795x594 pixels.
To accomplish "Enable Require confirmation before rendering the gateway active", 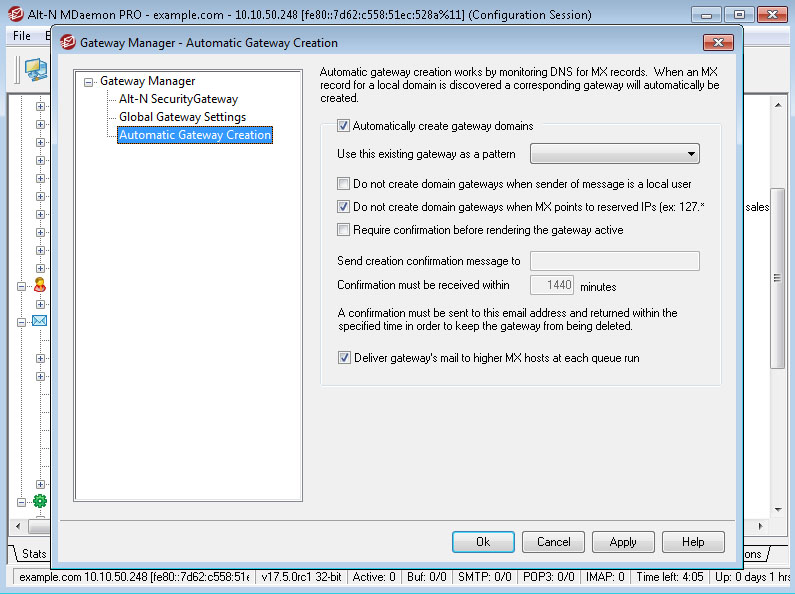I will pyautogui.click(x=343, y=230).
